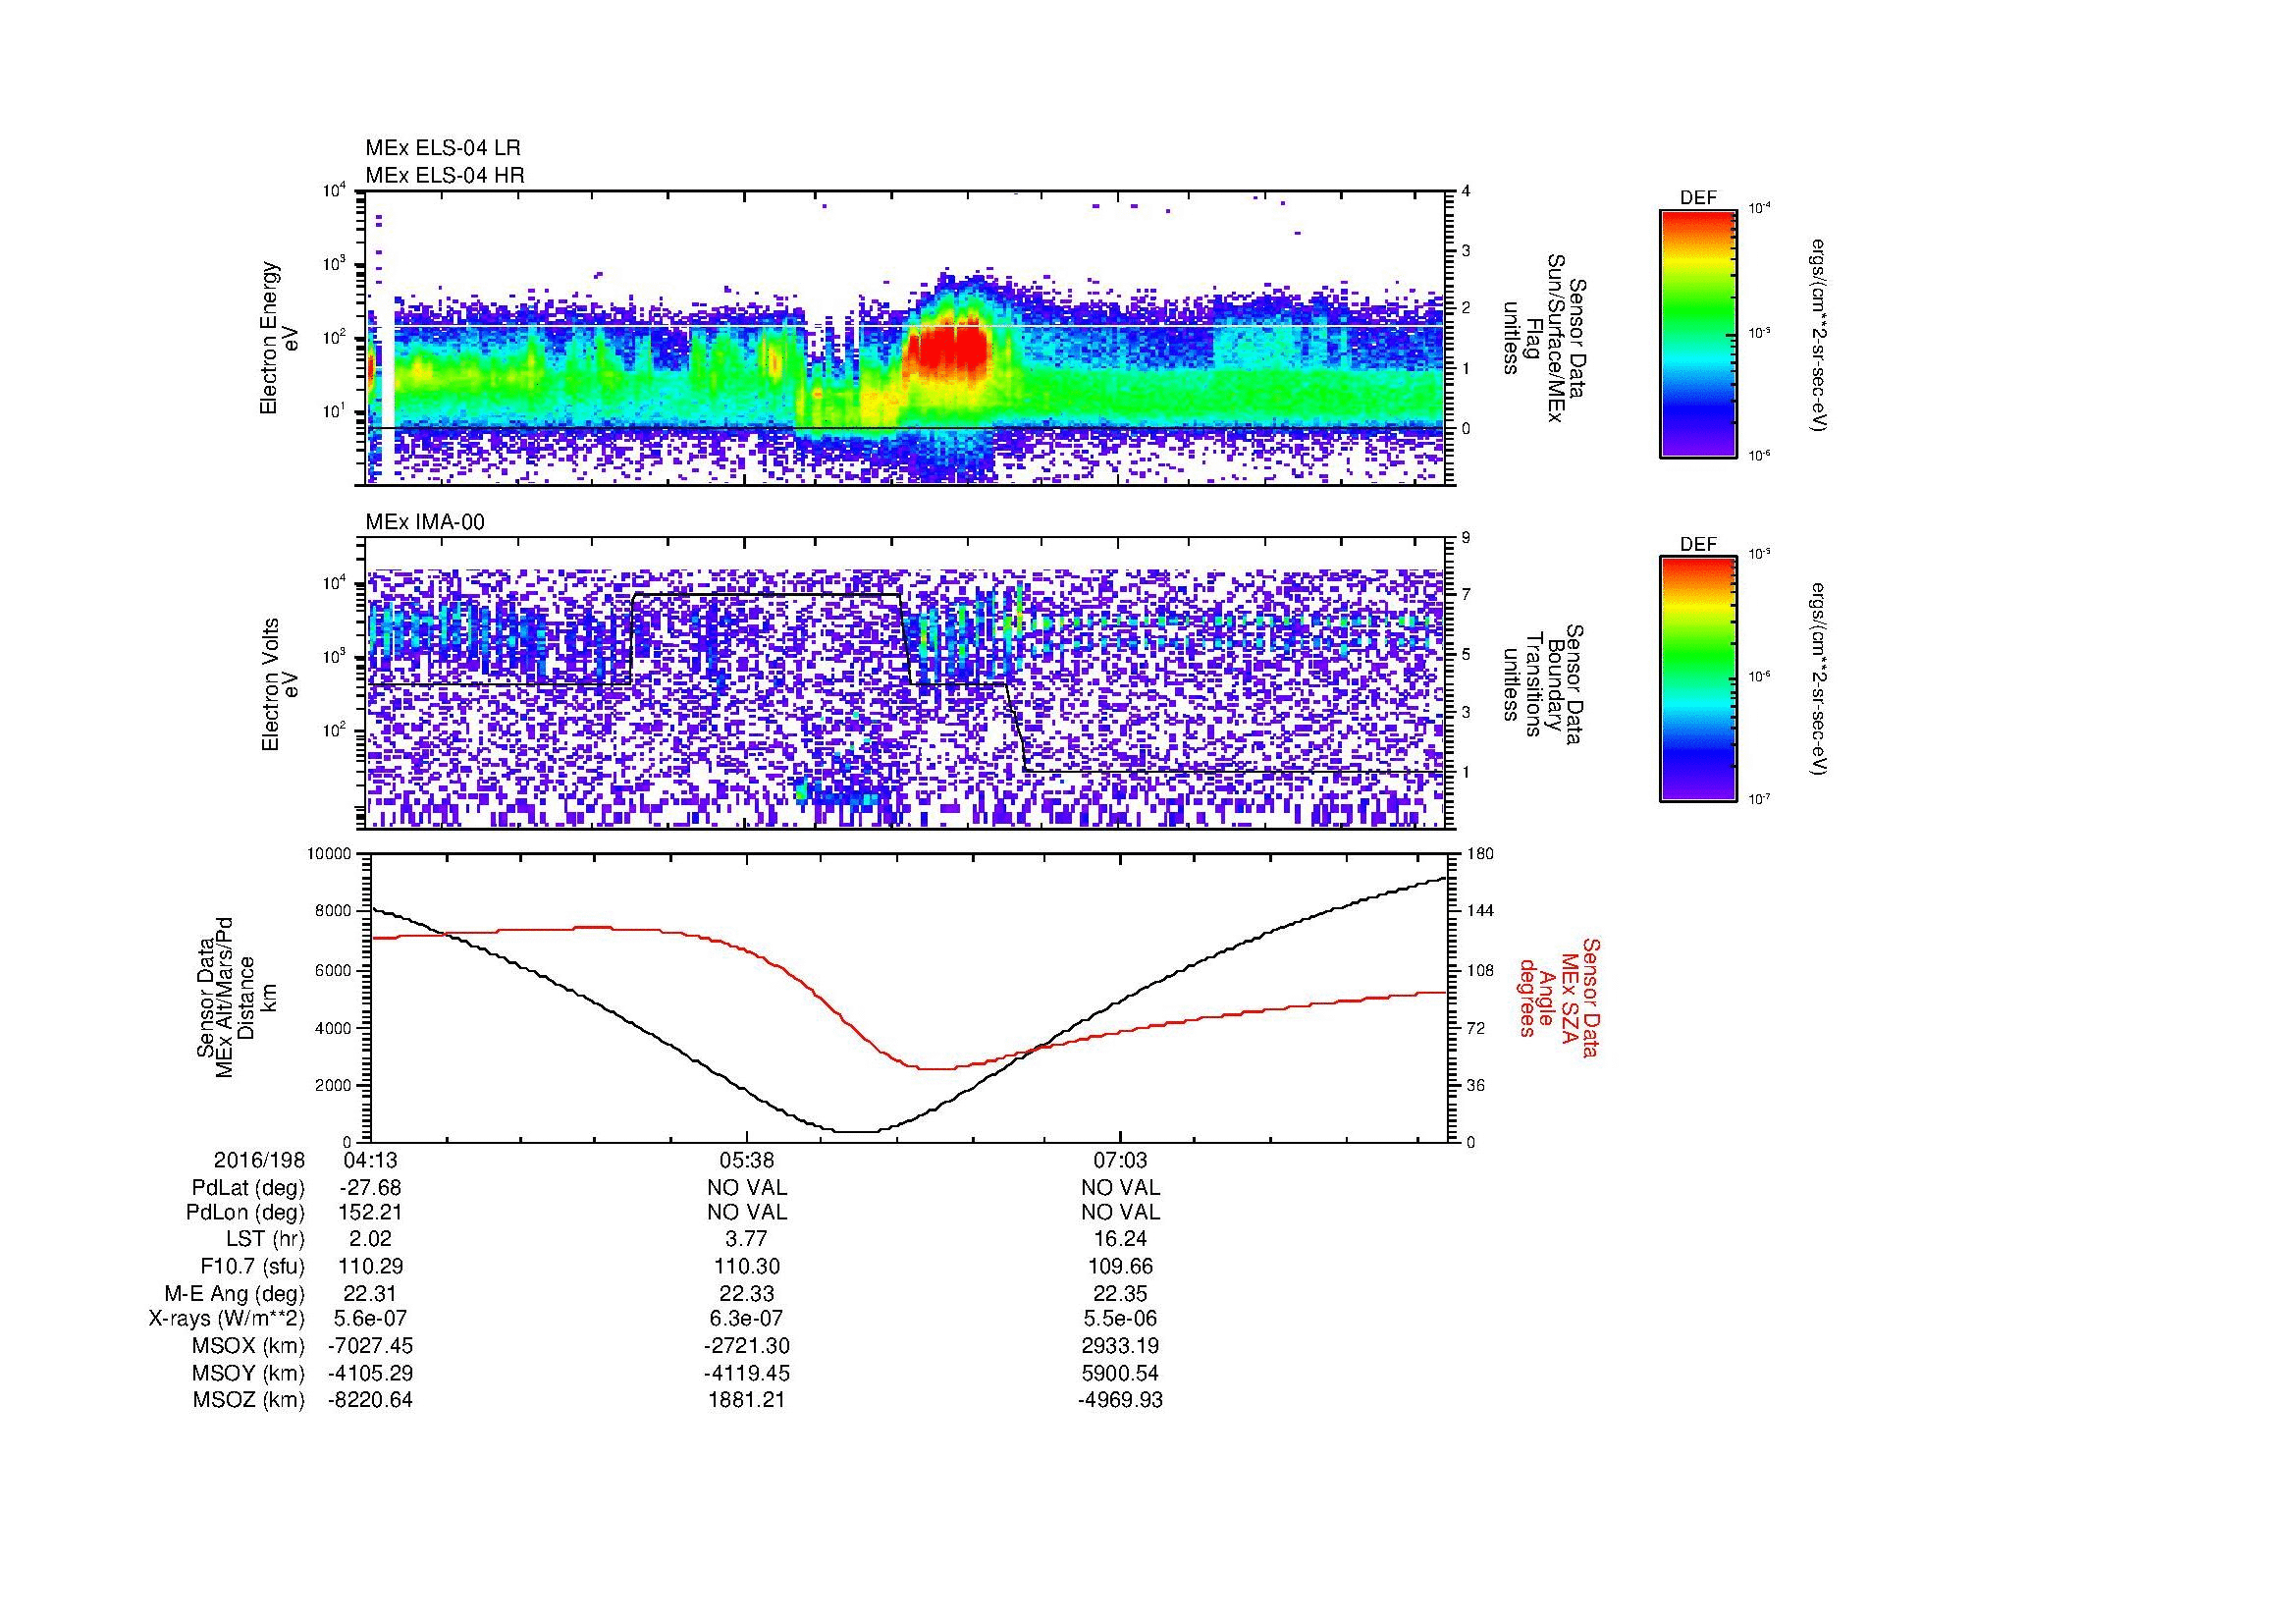The image size is (2296, 1623).
Task: Click the MSOZ value '-4969.93'
Action: tap(1120, 1400)
